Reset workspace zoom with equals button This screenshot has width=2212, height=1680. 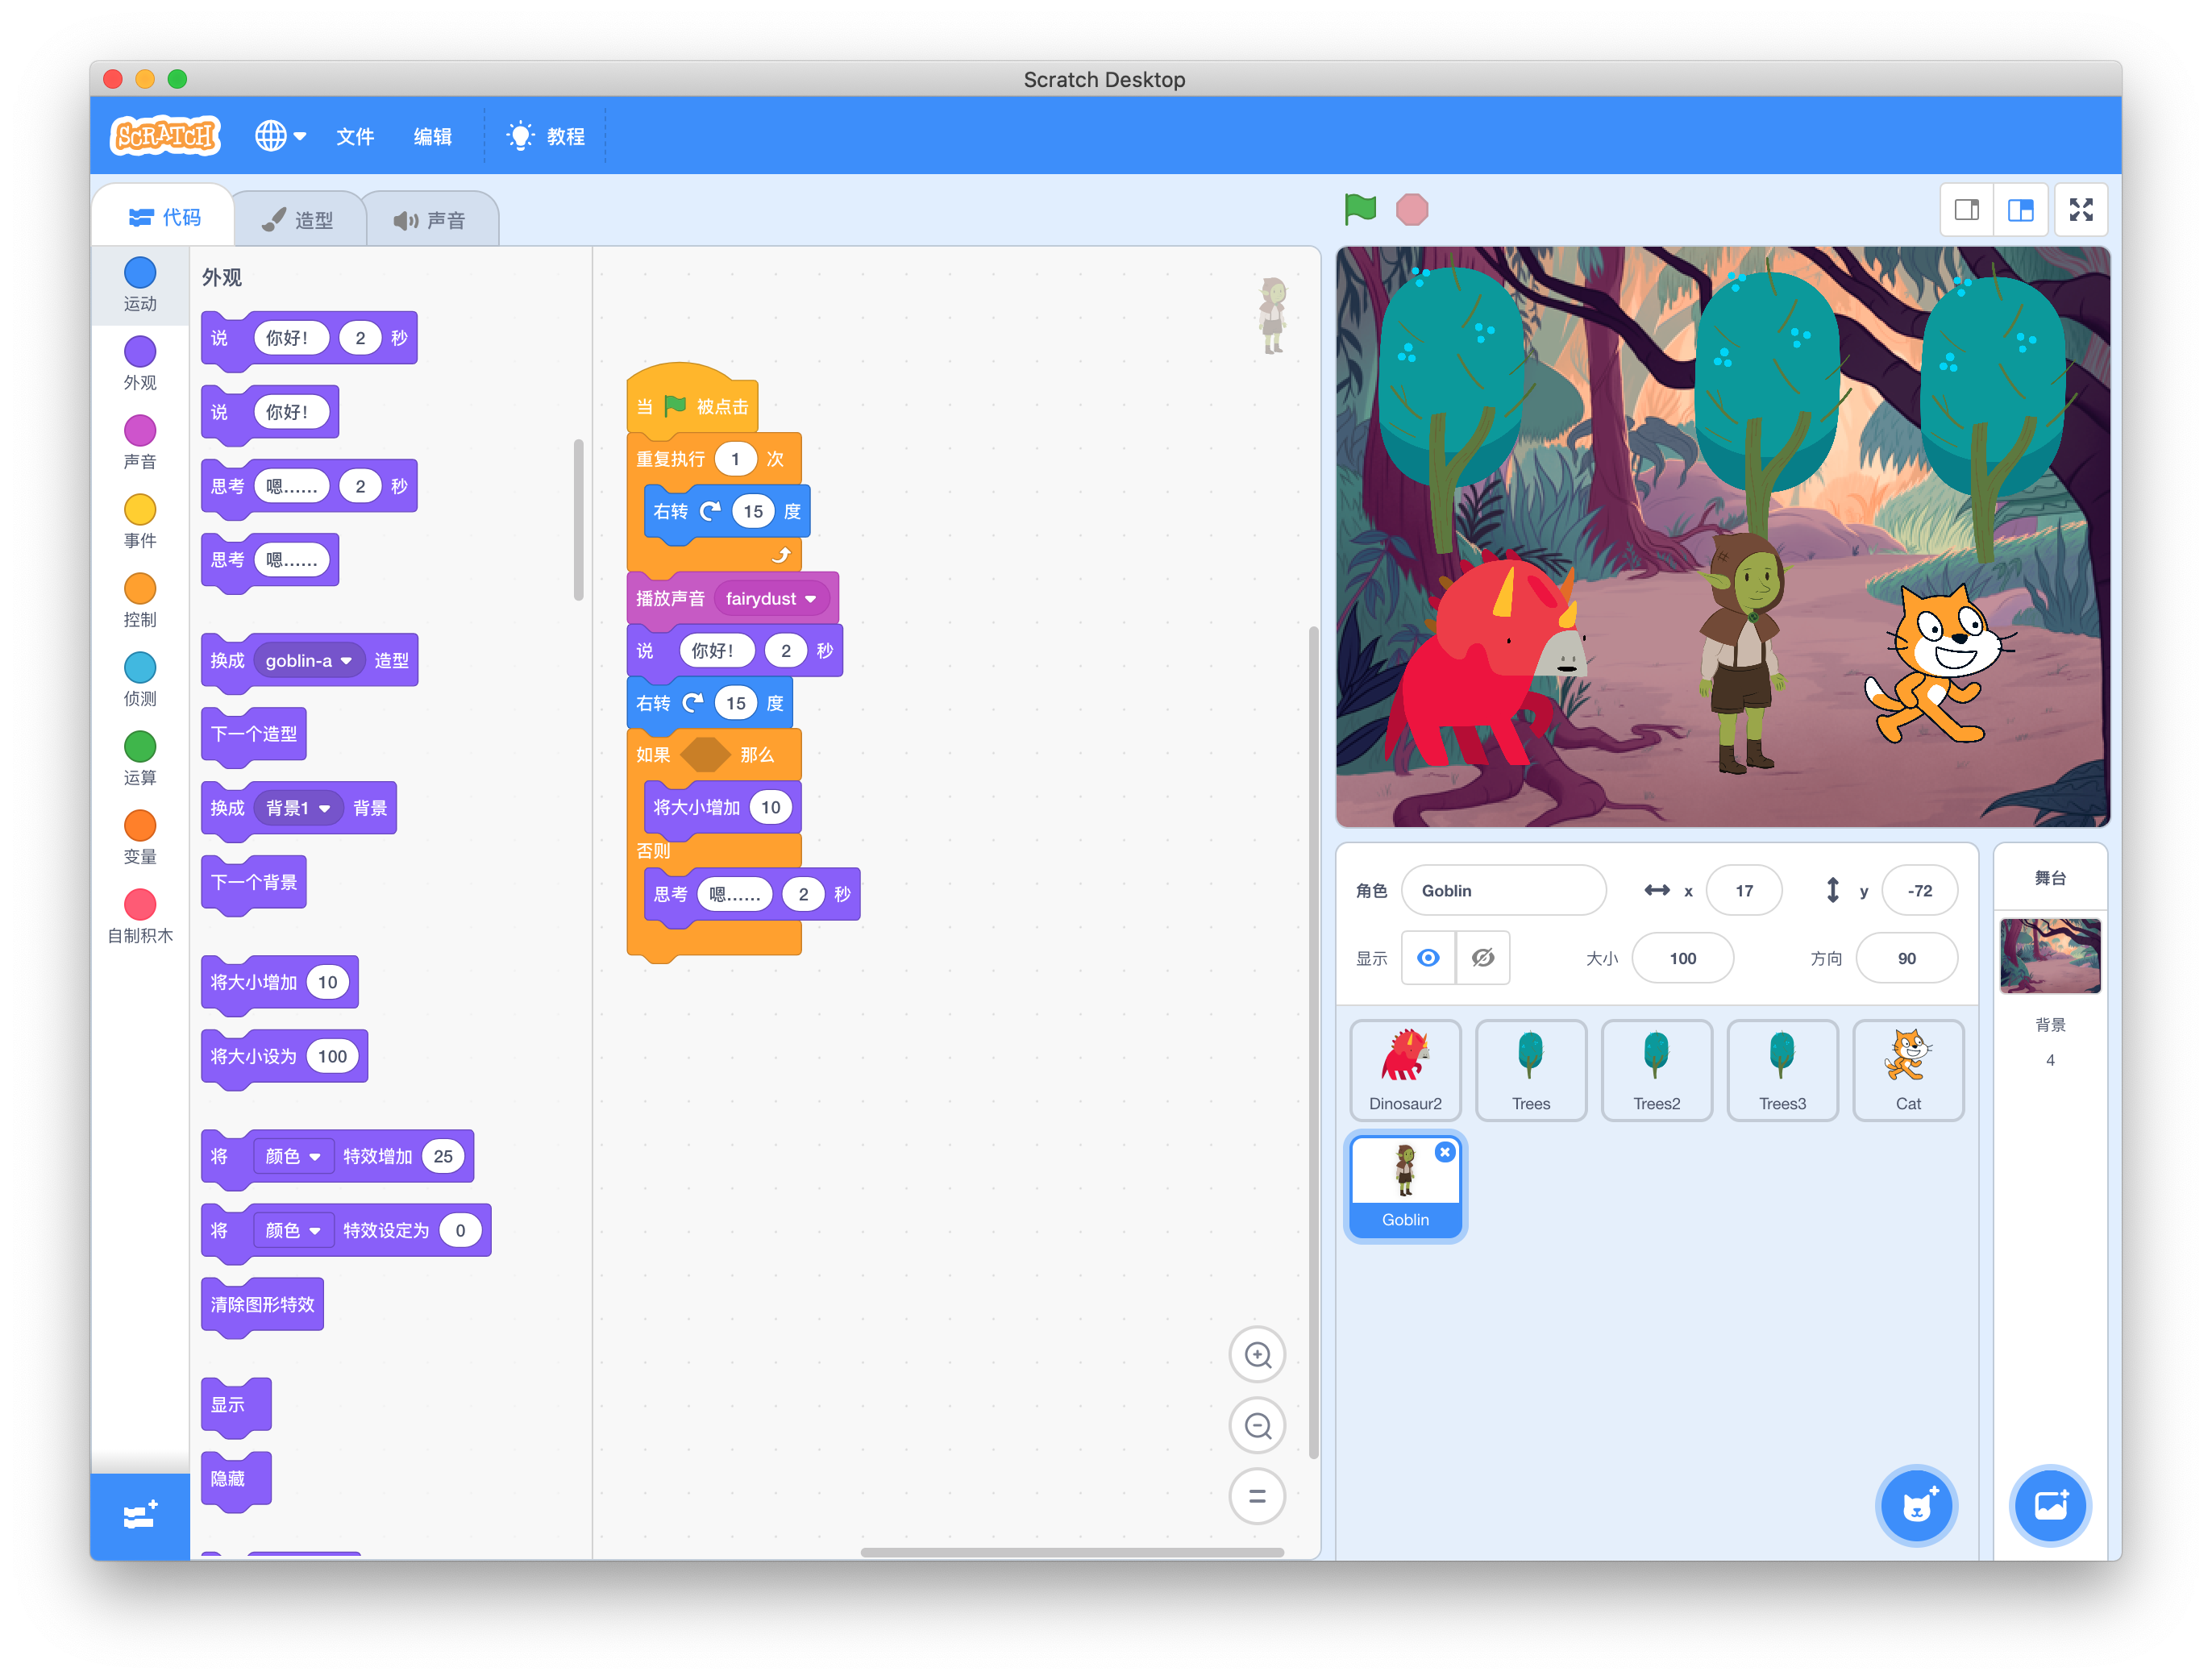point(1257,1496)
